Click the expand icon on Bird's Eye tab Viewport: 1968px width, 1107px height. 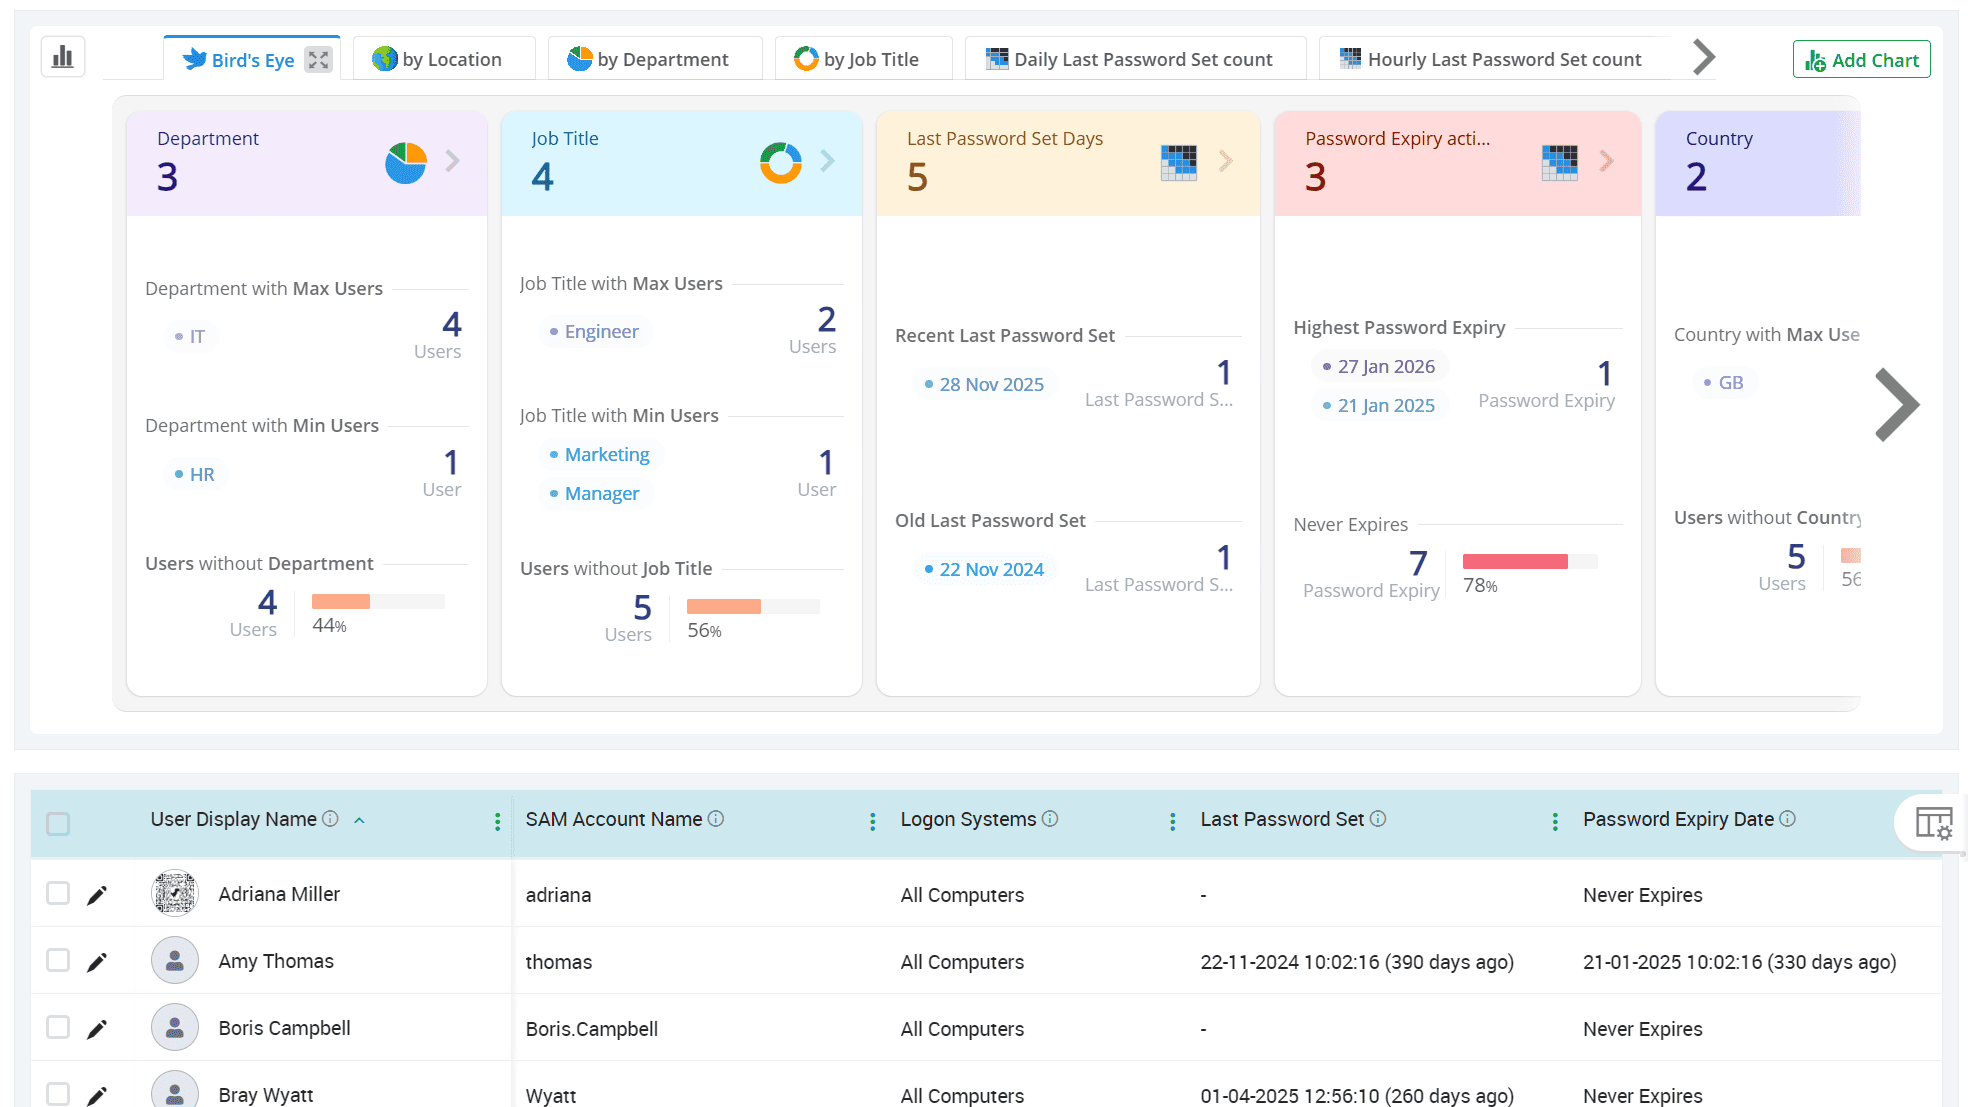tap(318, 60)
